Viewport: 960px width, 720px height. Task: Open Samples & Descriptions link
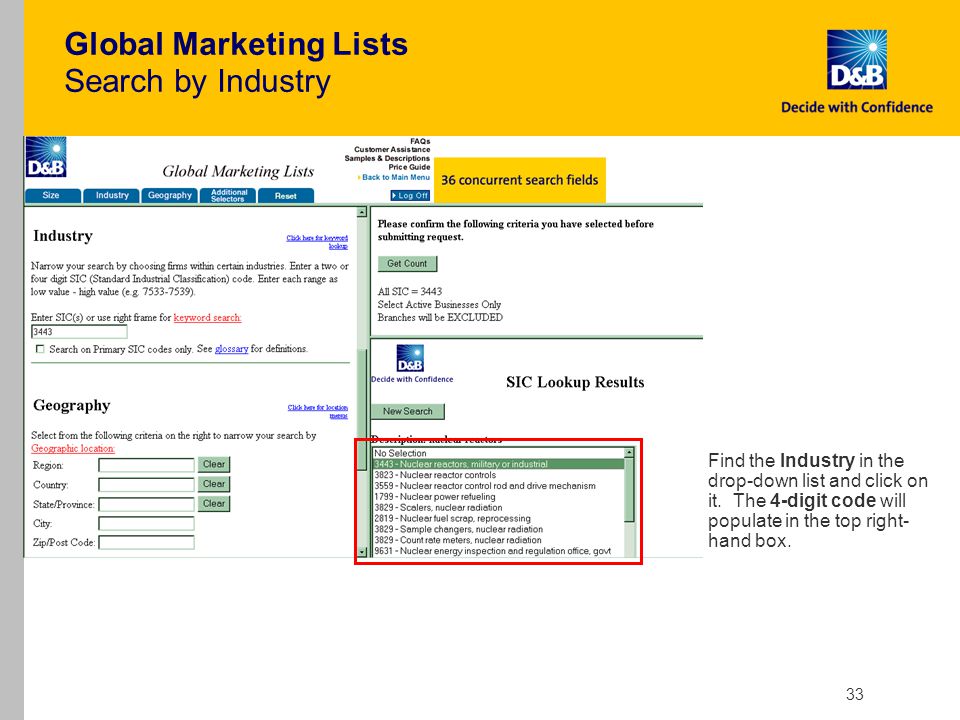[387, 158]
